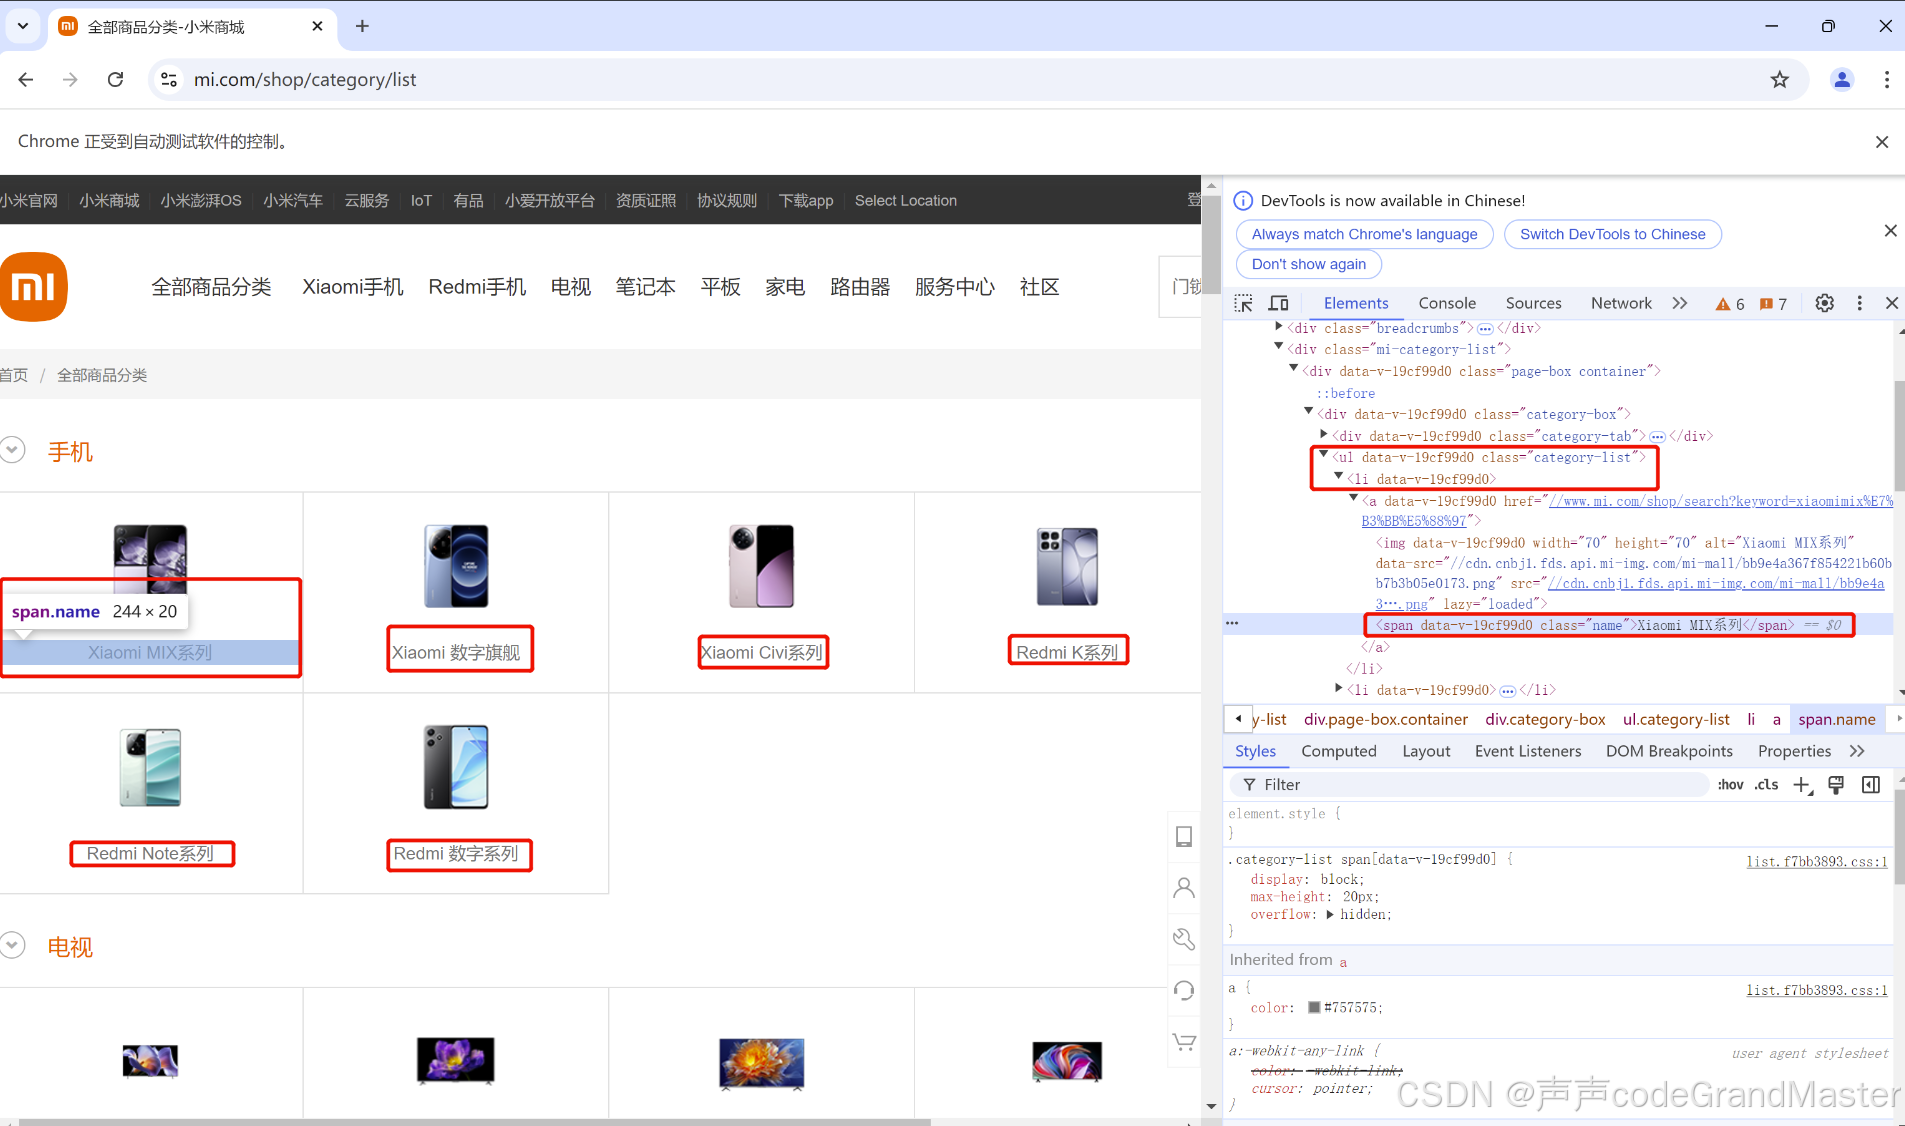Open the 全部商品分类 navigation menu
This screenshot has height=1126, width=1905.
(211, 287)
